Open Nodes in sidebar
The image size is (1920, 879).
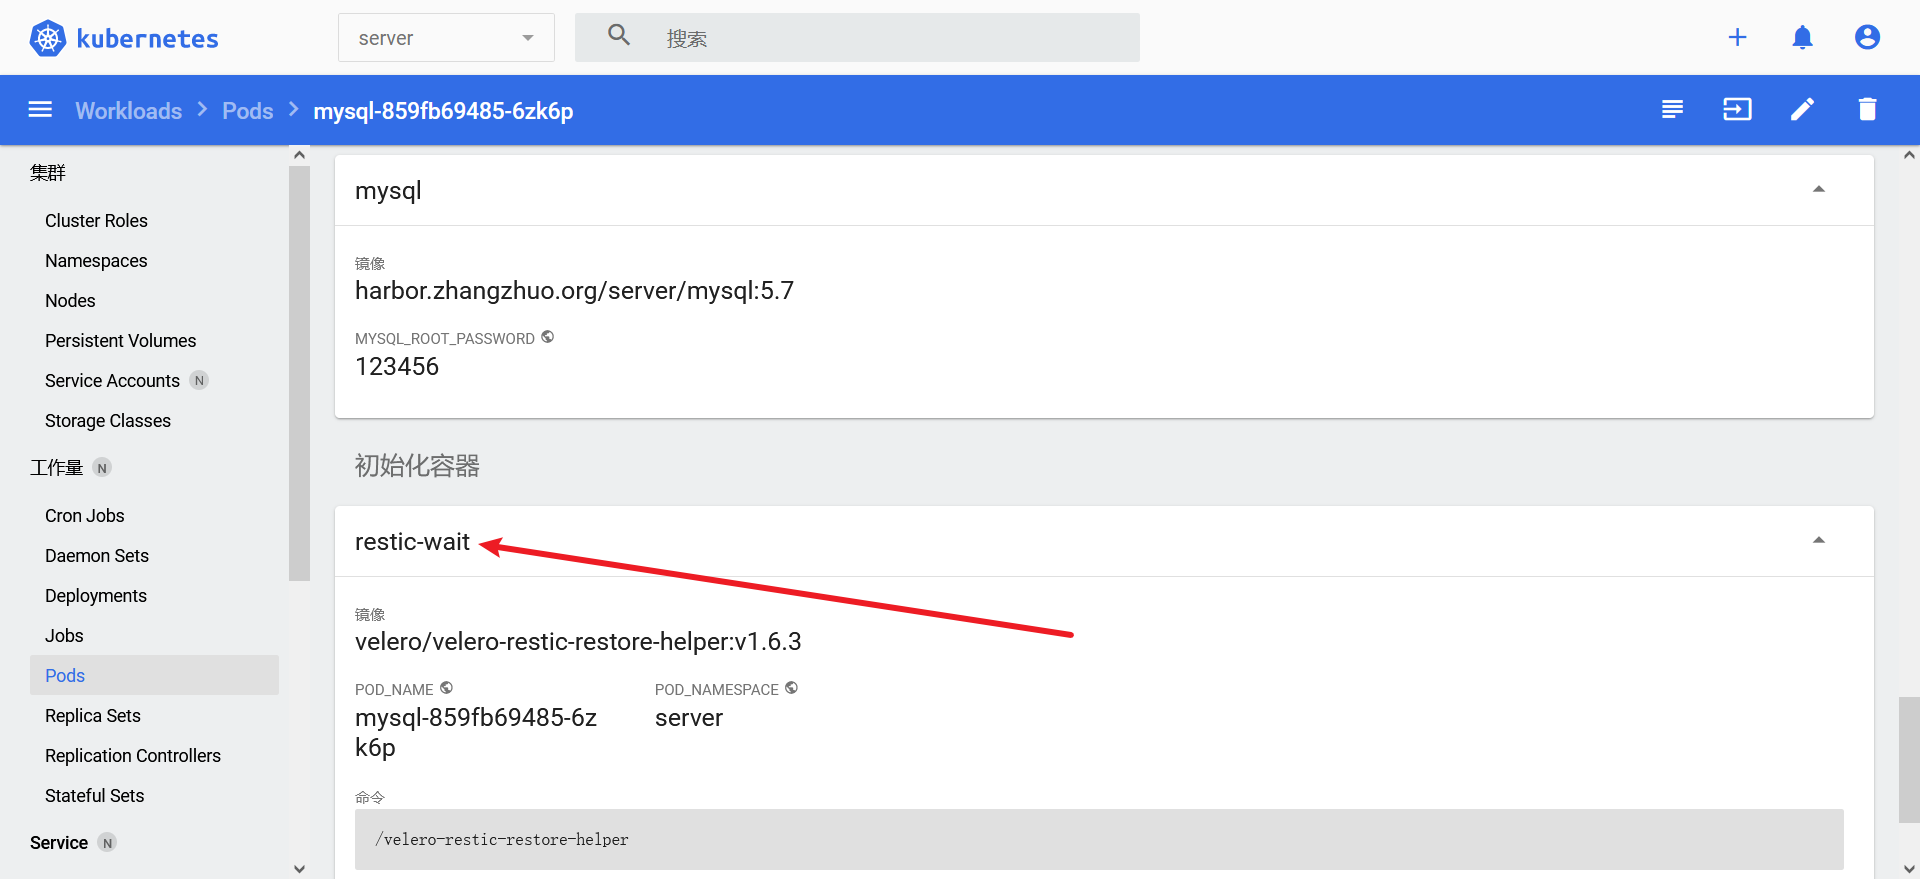[x=70, y=300]
